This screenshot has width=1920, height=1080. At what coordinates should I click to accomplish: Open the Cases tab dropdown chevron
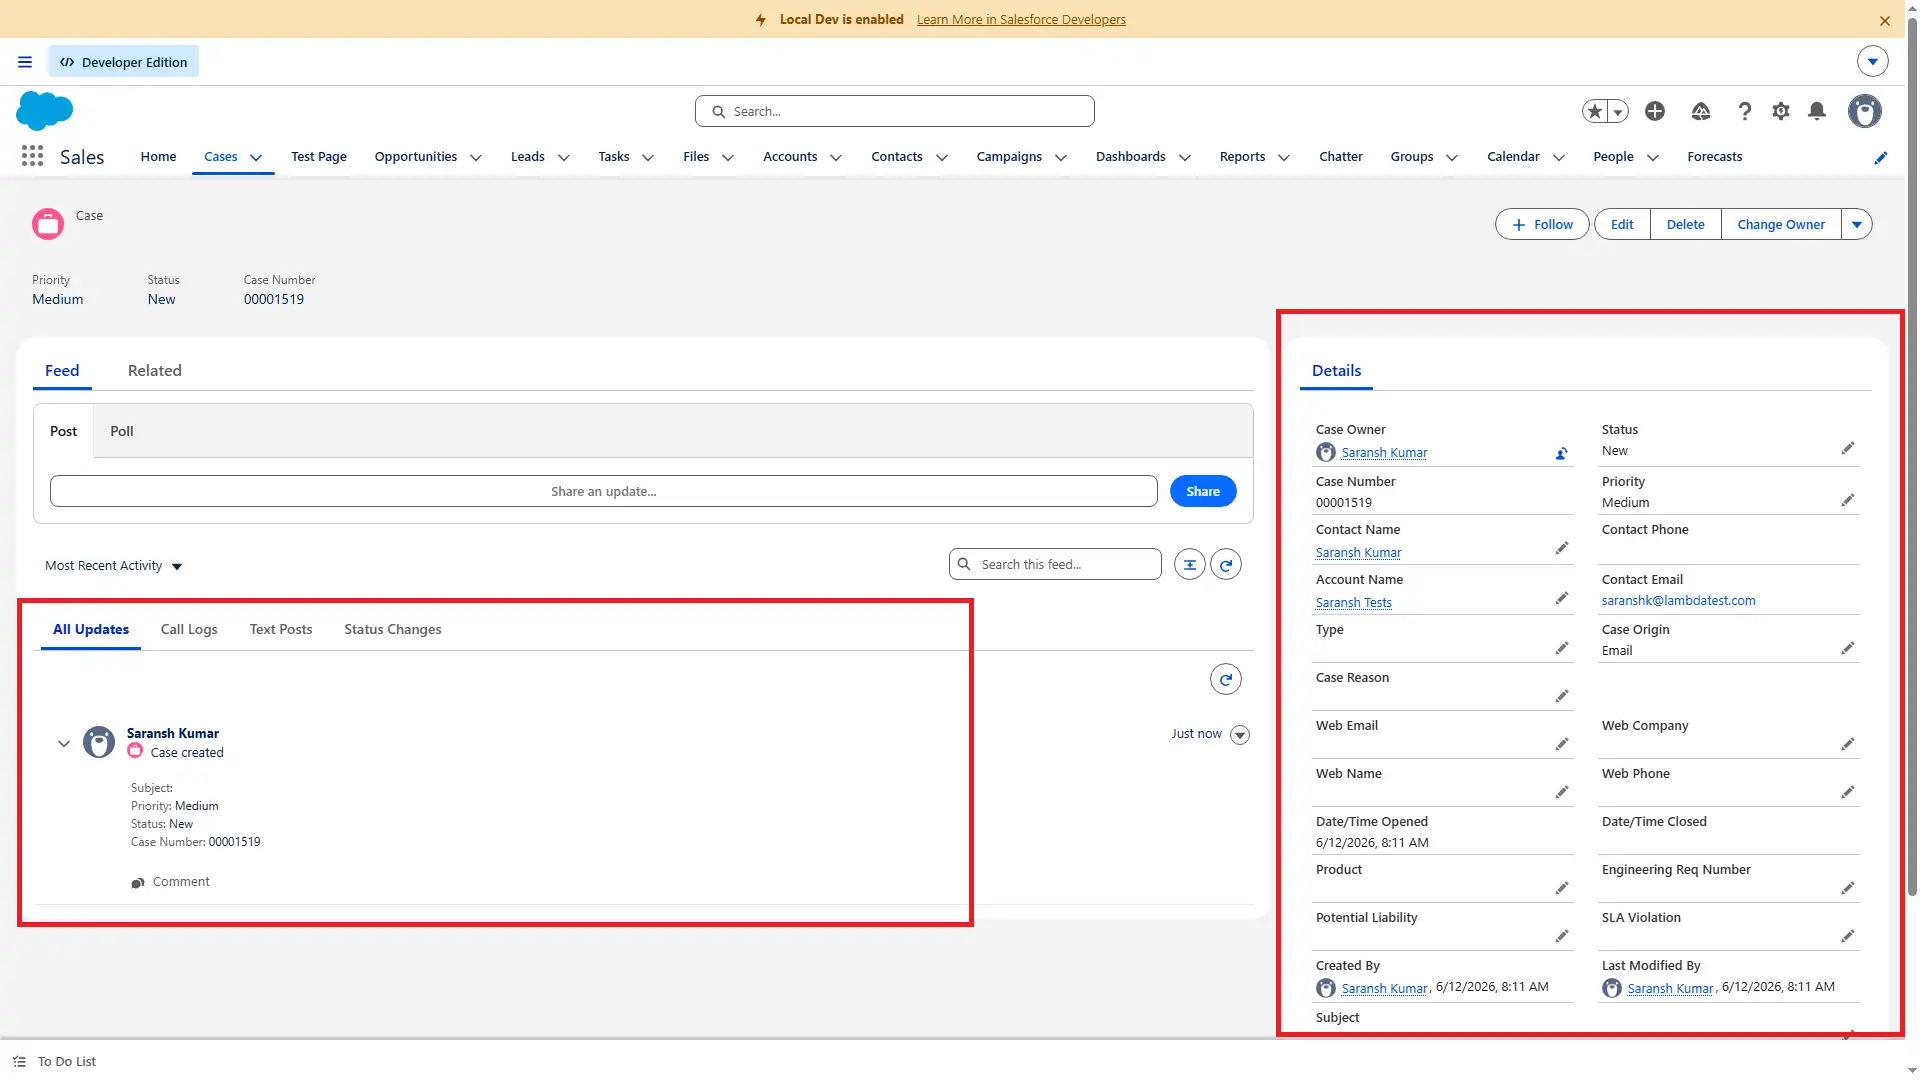(256, 158)
